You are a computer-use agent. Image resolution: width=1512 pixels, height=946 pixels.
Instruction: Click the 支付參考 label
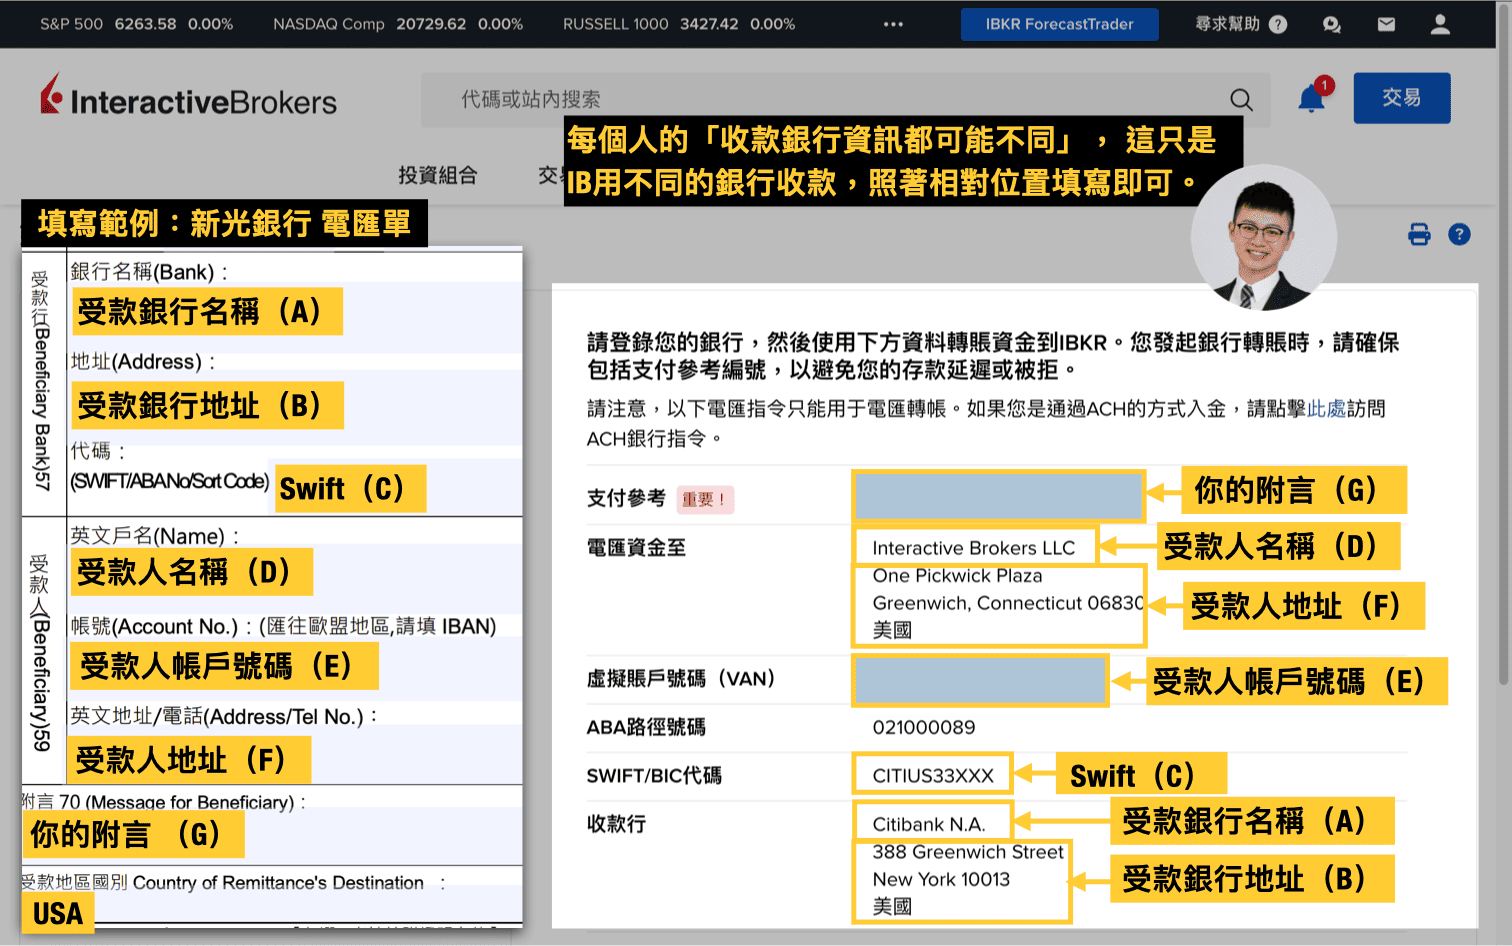click(x=626, y=498)
